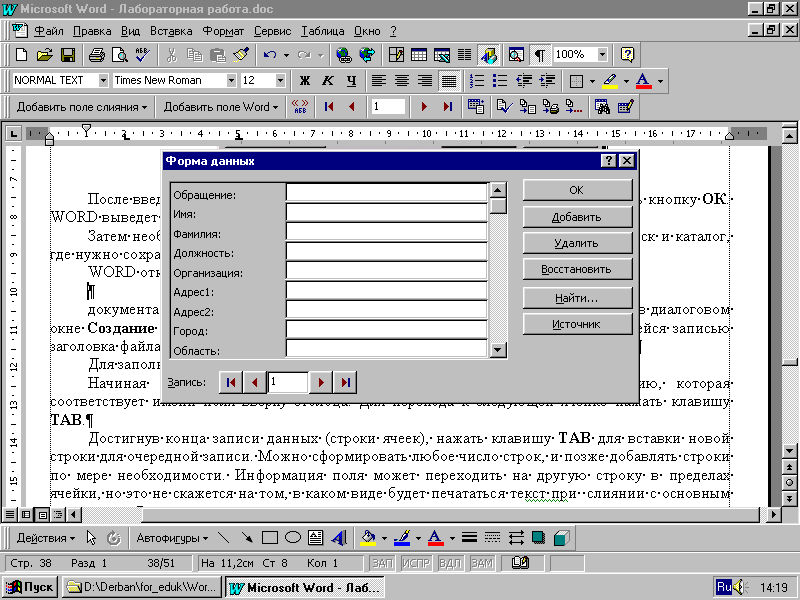Image resolution: width=800 pixels, height=600 pixels.
Task: Toggle bold formatting (Ж)
Action: click(x=305, y=81)
